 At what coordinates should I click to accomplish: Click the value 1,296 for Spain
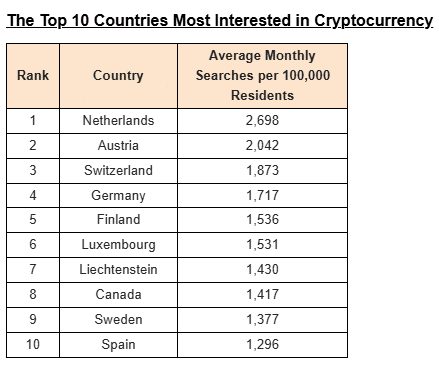263,345
